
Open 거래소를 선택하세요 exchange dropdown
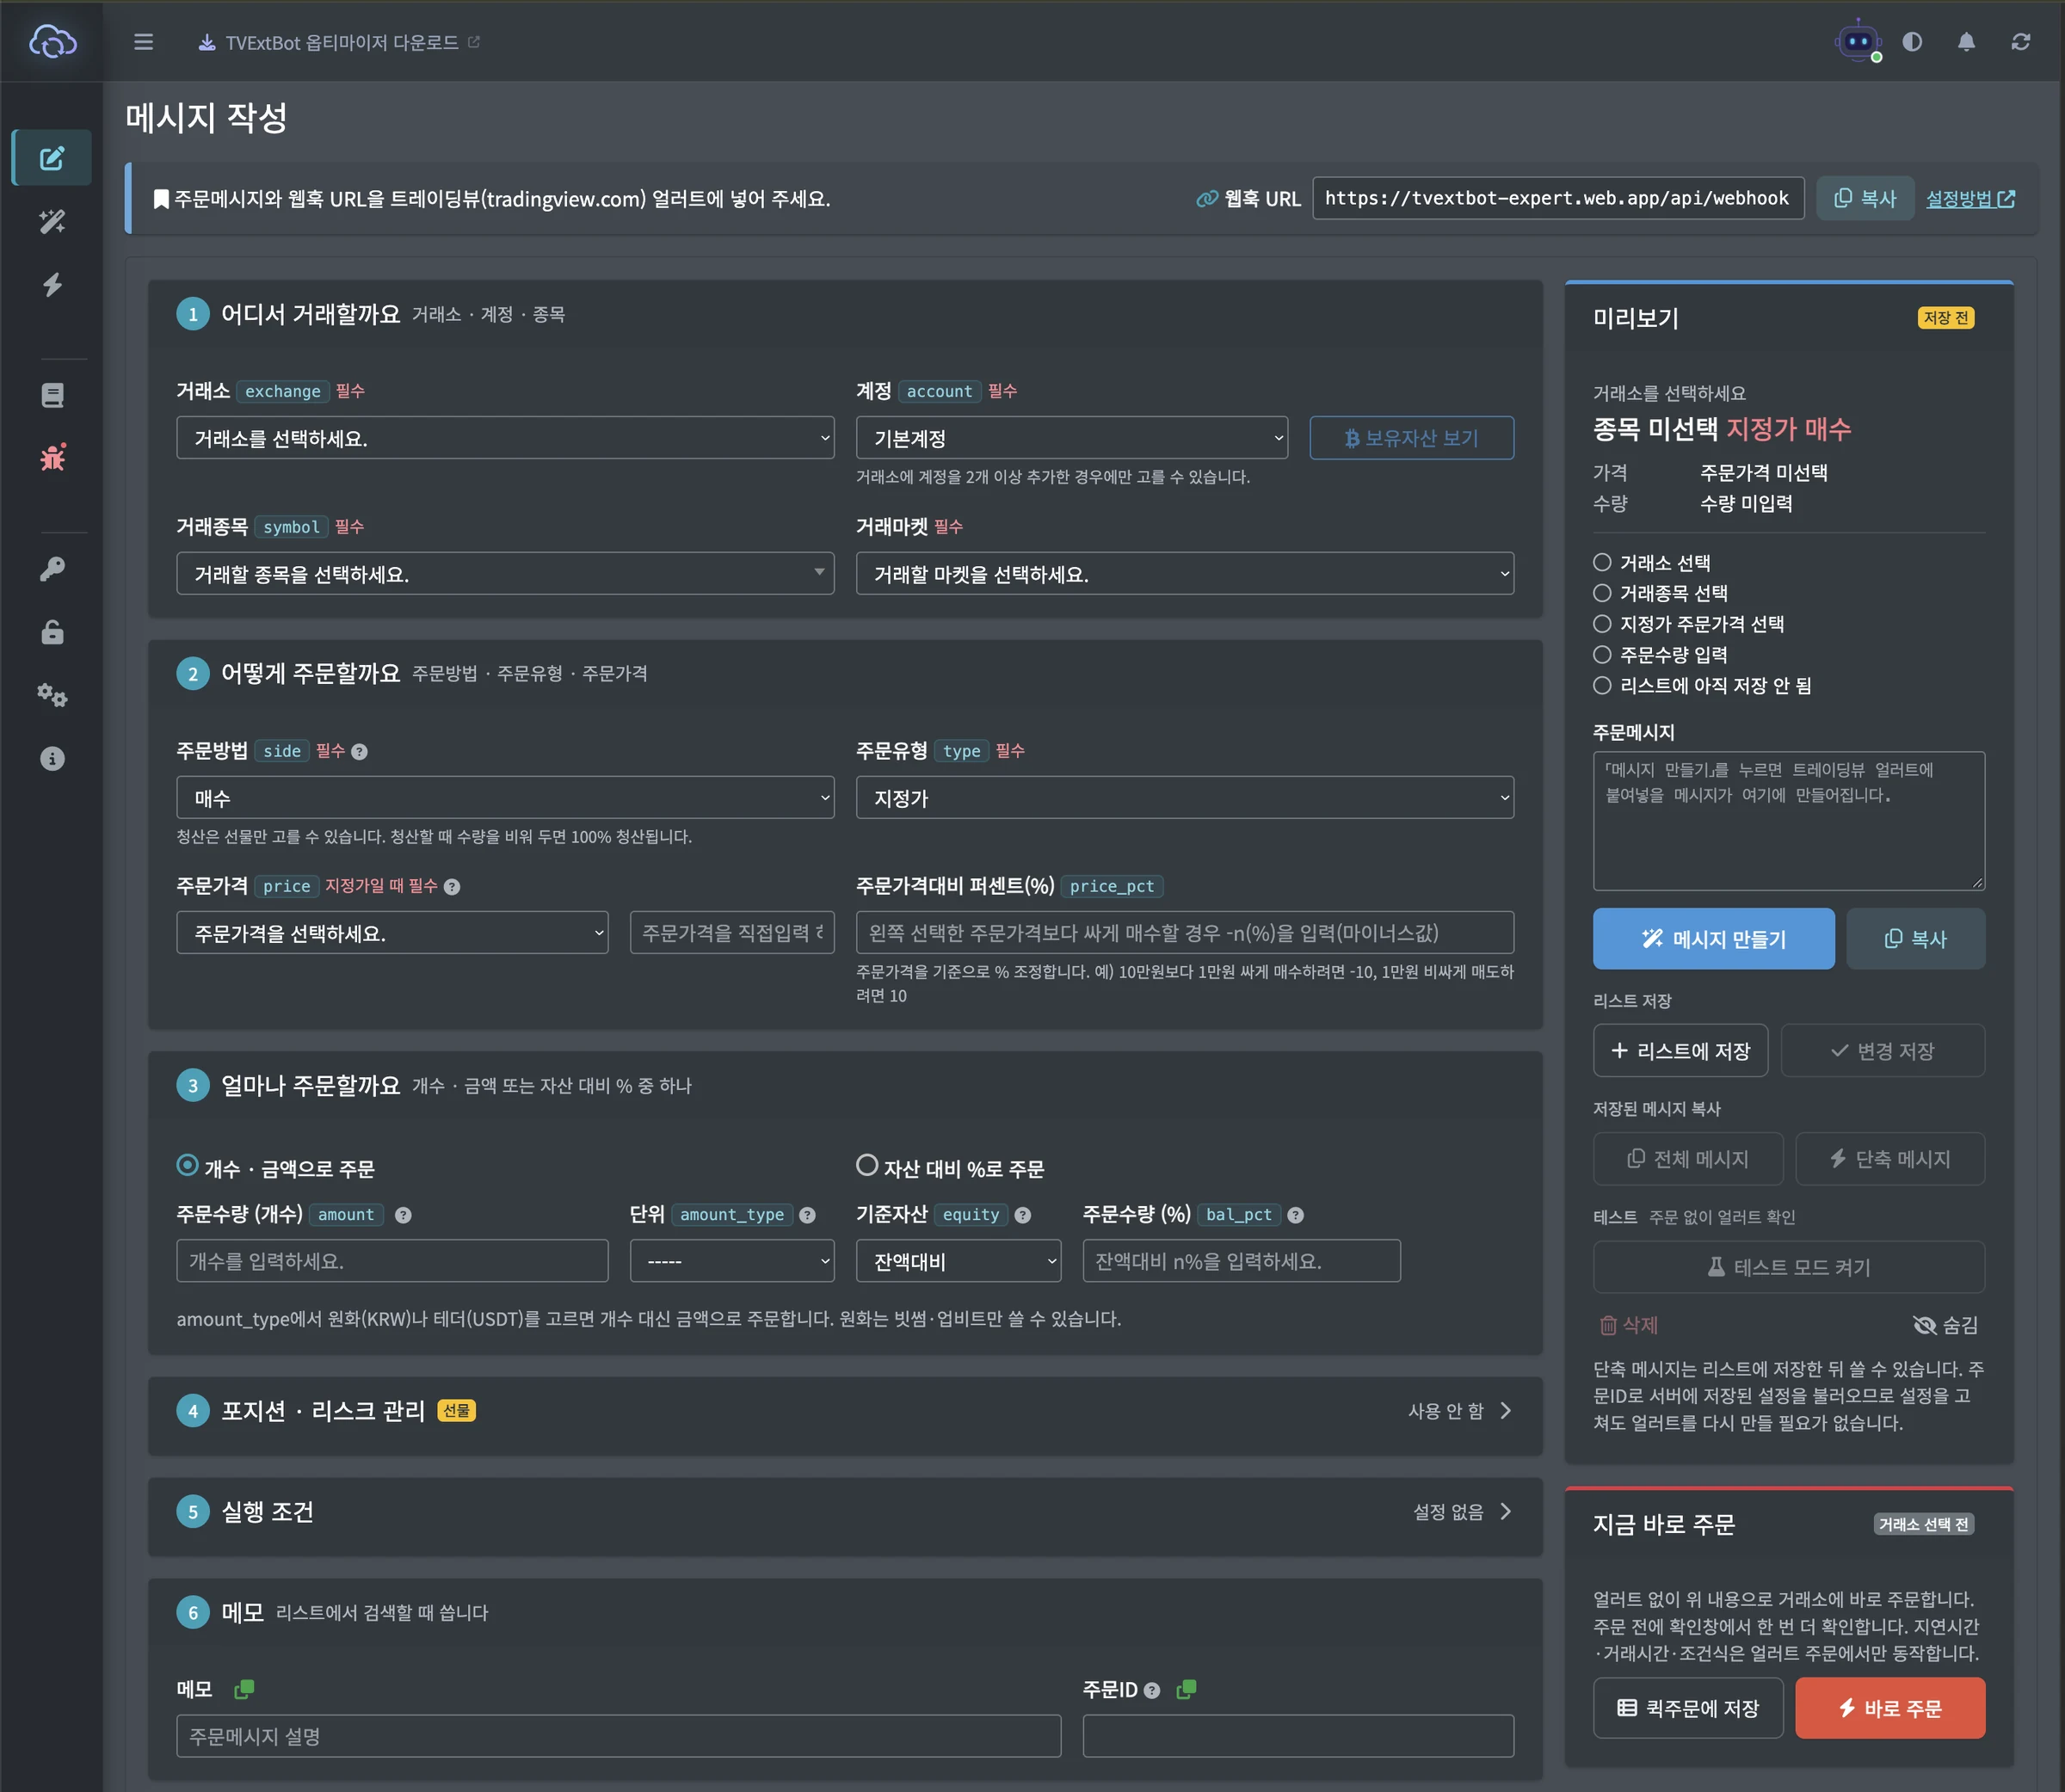tap(505, 438)
